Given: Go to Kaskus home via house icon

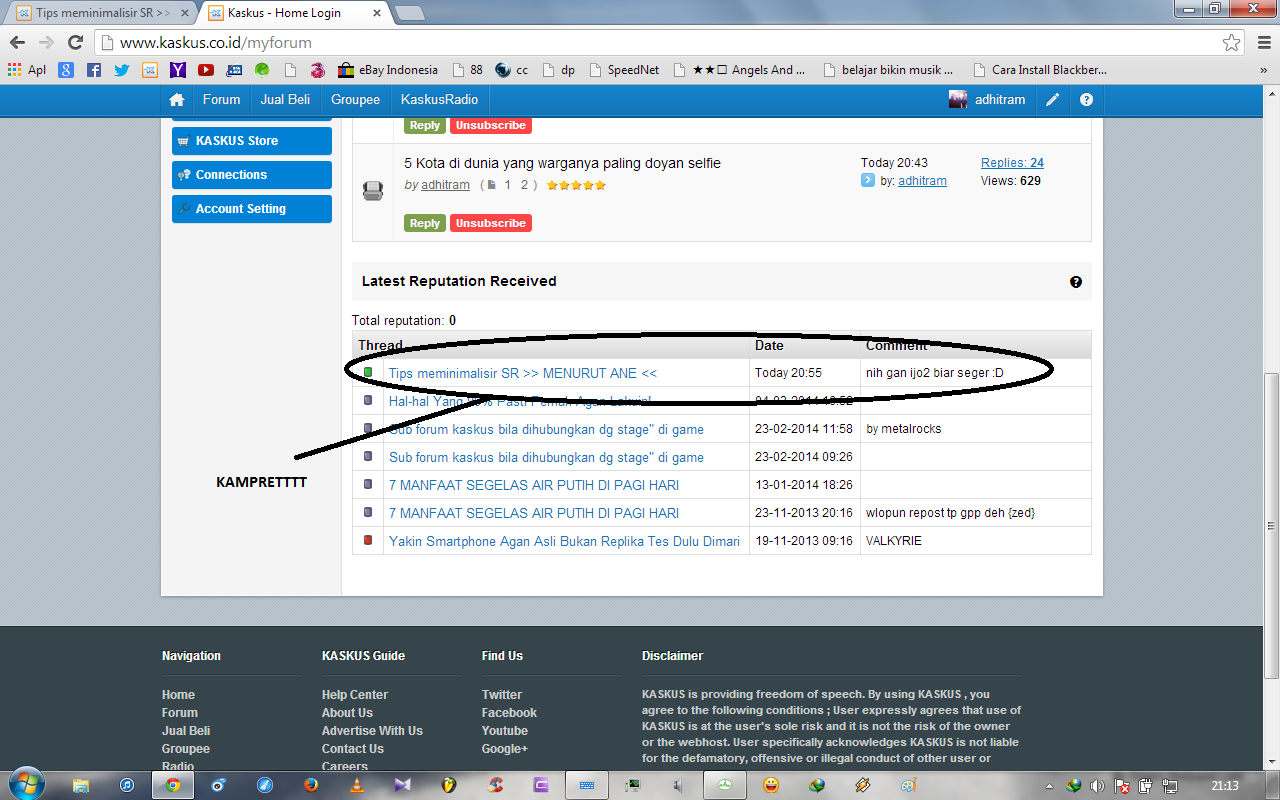Looking at the screenshot, I should 177,100.
